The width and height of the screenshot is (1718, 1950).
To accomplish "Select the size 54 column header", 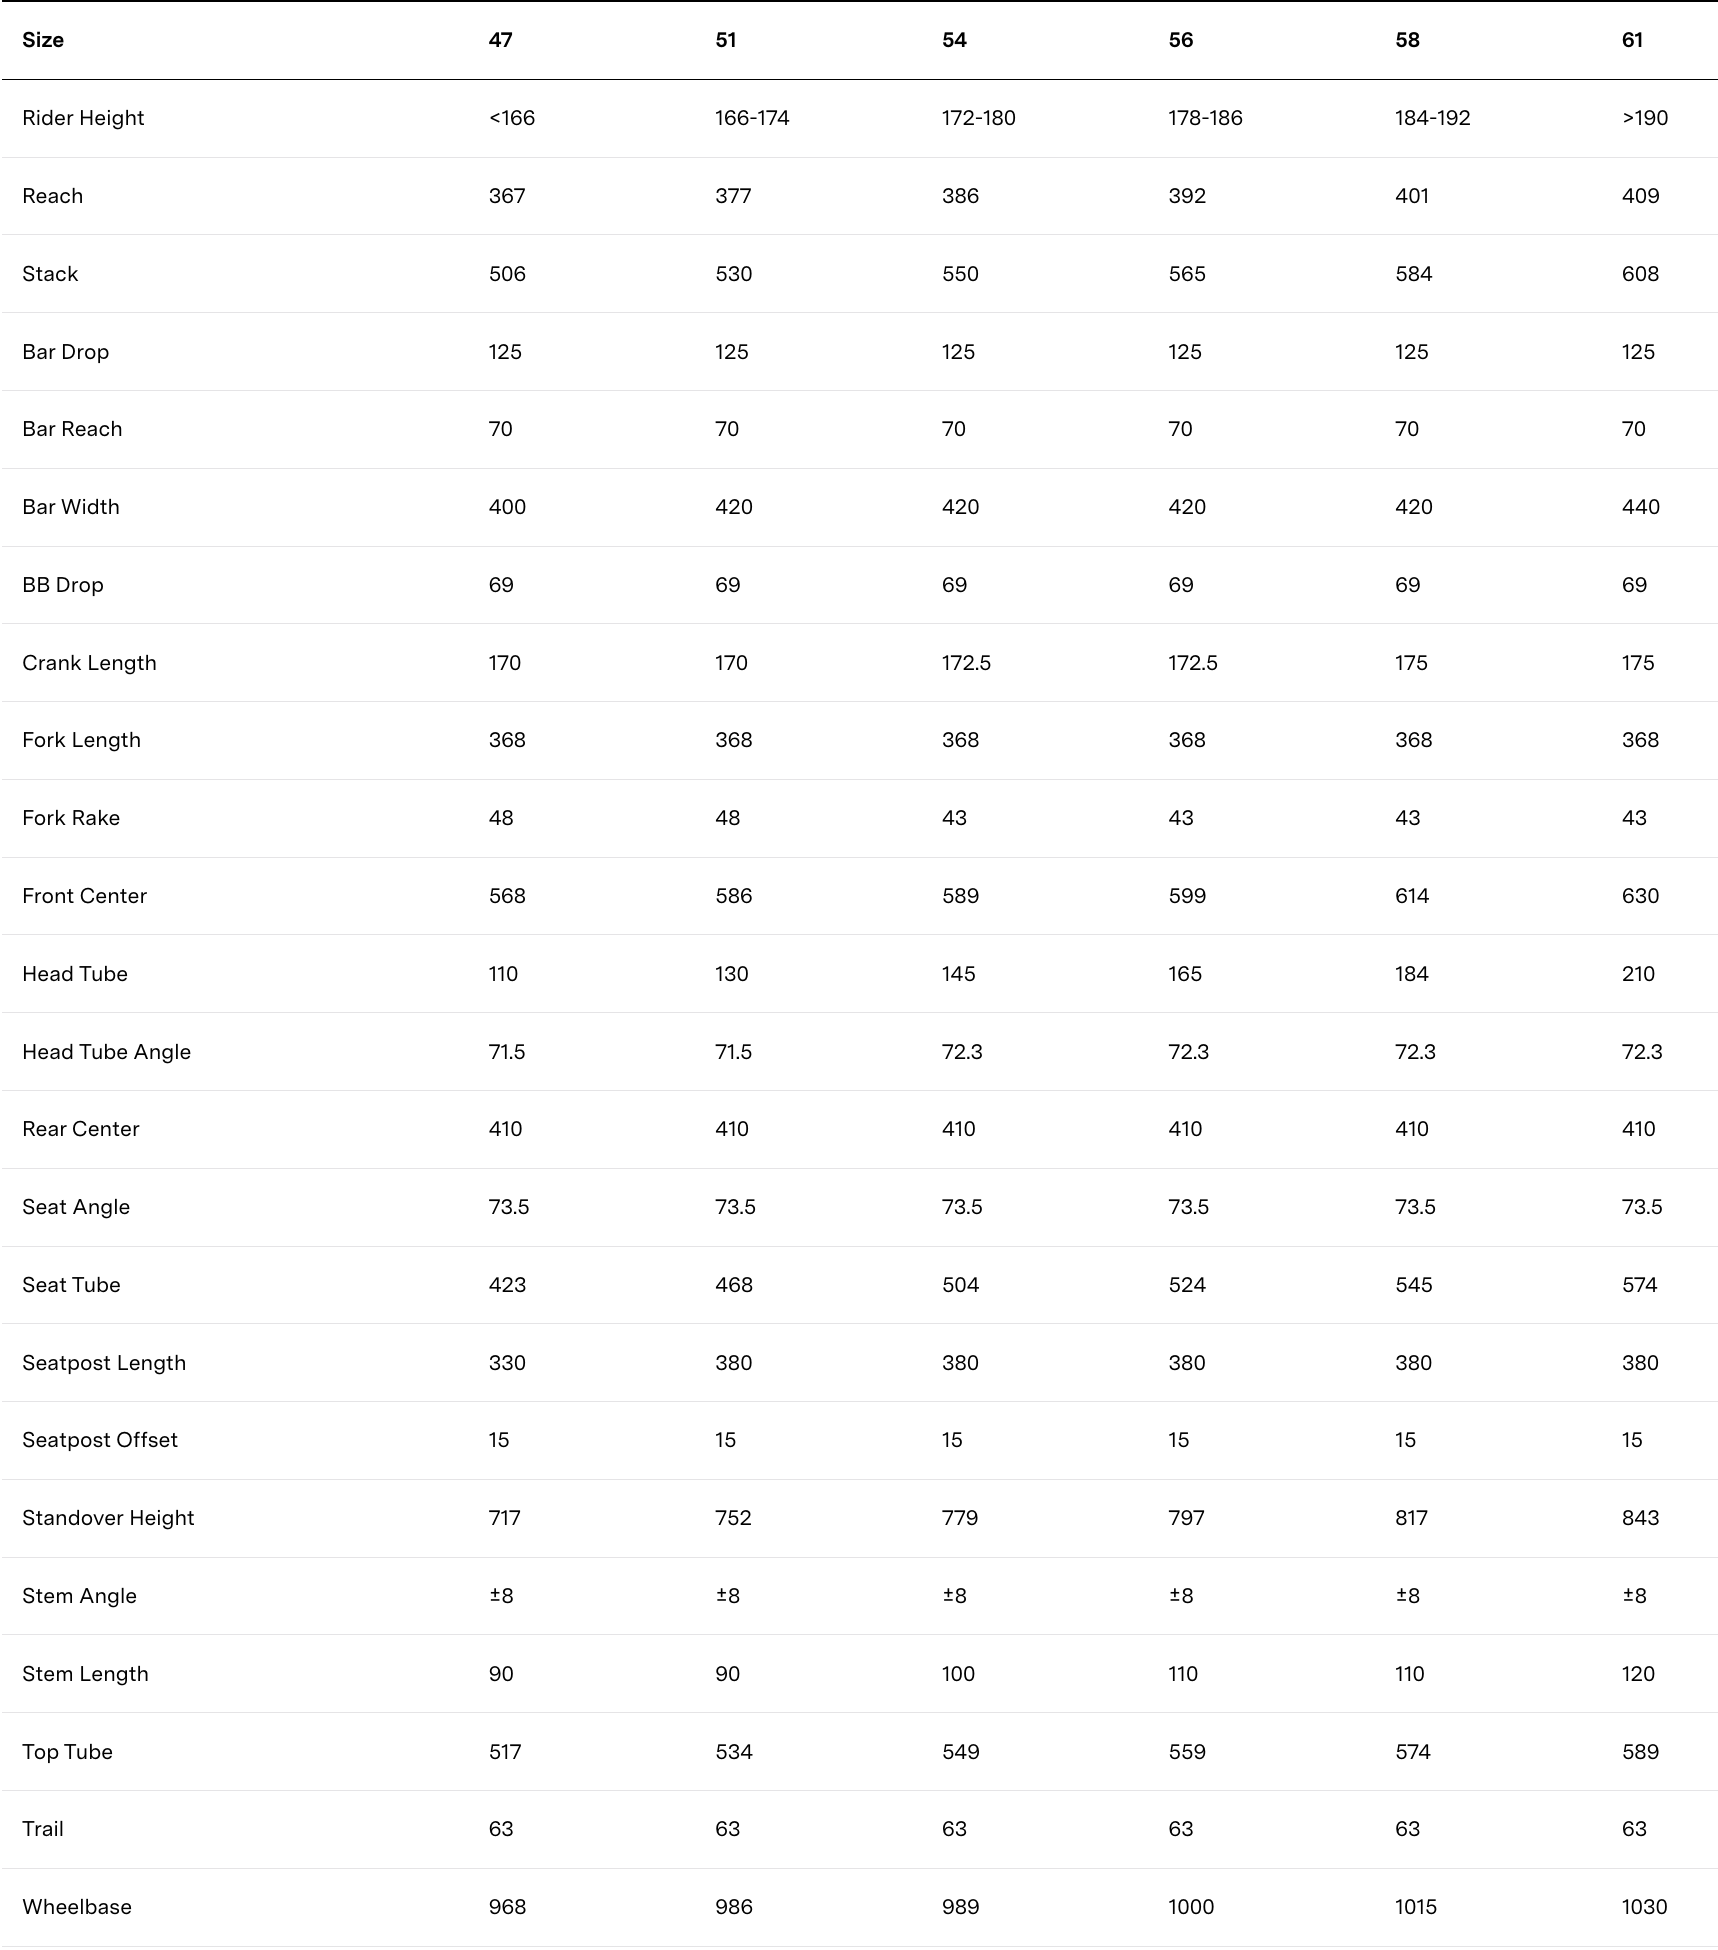I will pos(954,40).
